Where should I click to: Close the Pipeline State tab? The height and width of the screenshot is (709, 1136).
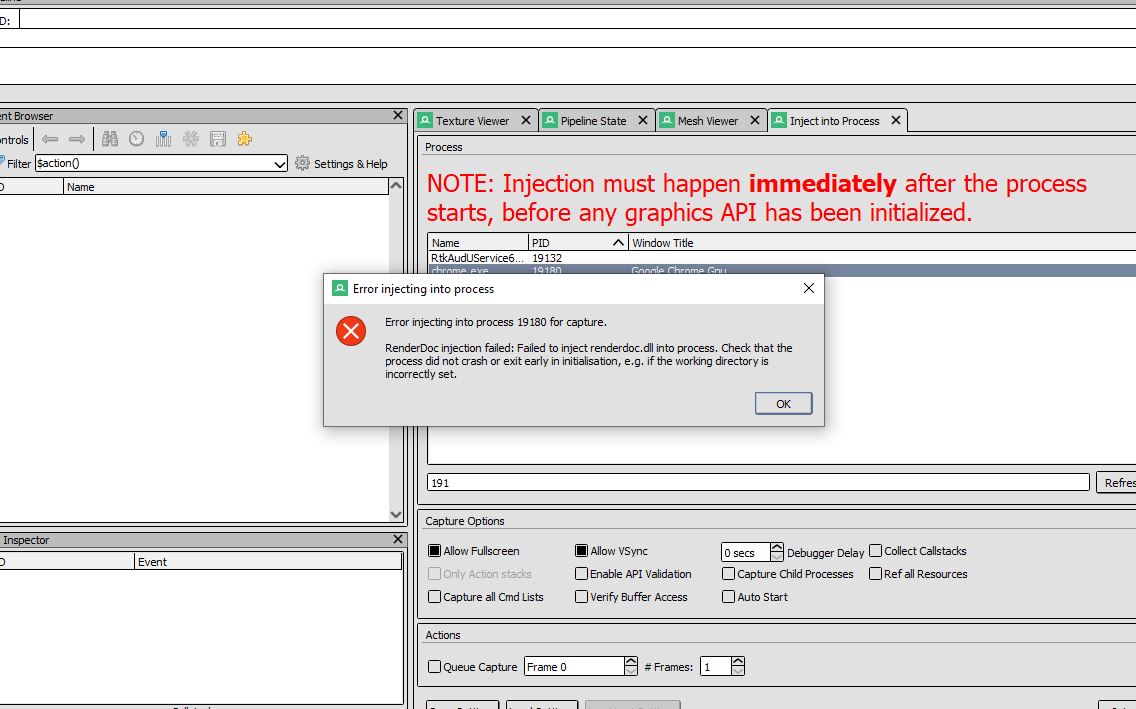643,120
